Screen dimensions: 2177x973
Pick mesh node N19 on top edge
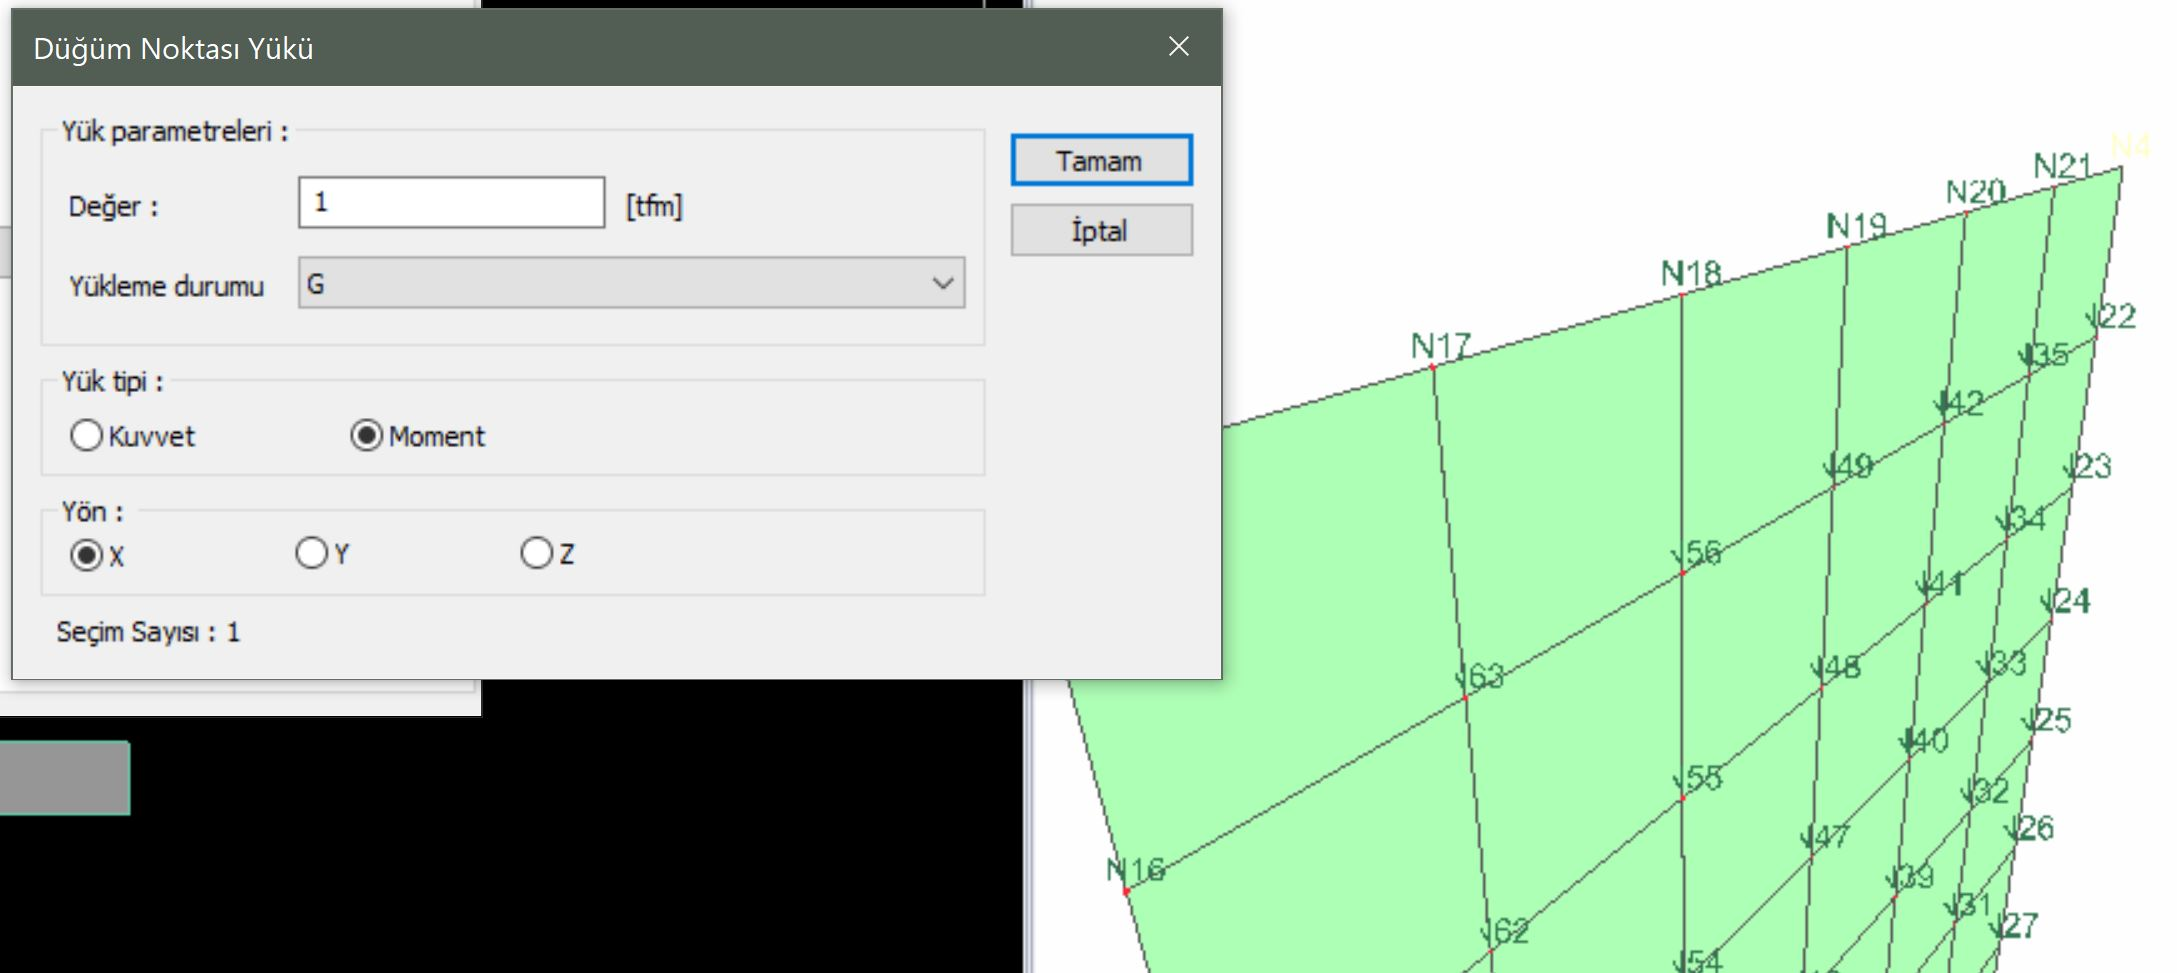click(x=1847, y=246)
